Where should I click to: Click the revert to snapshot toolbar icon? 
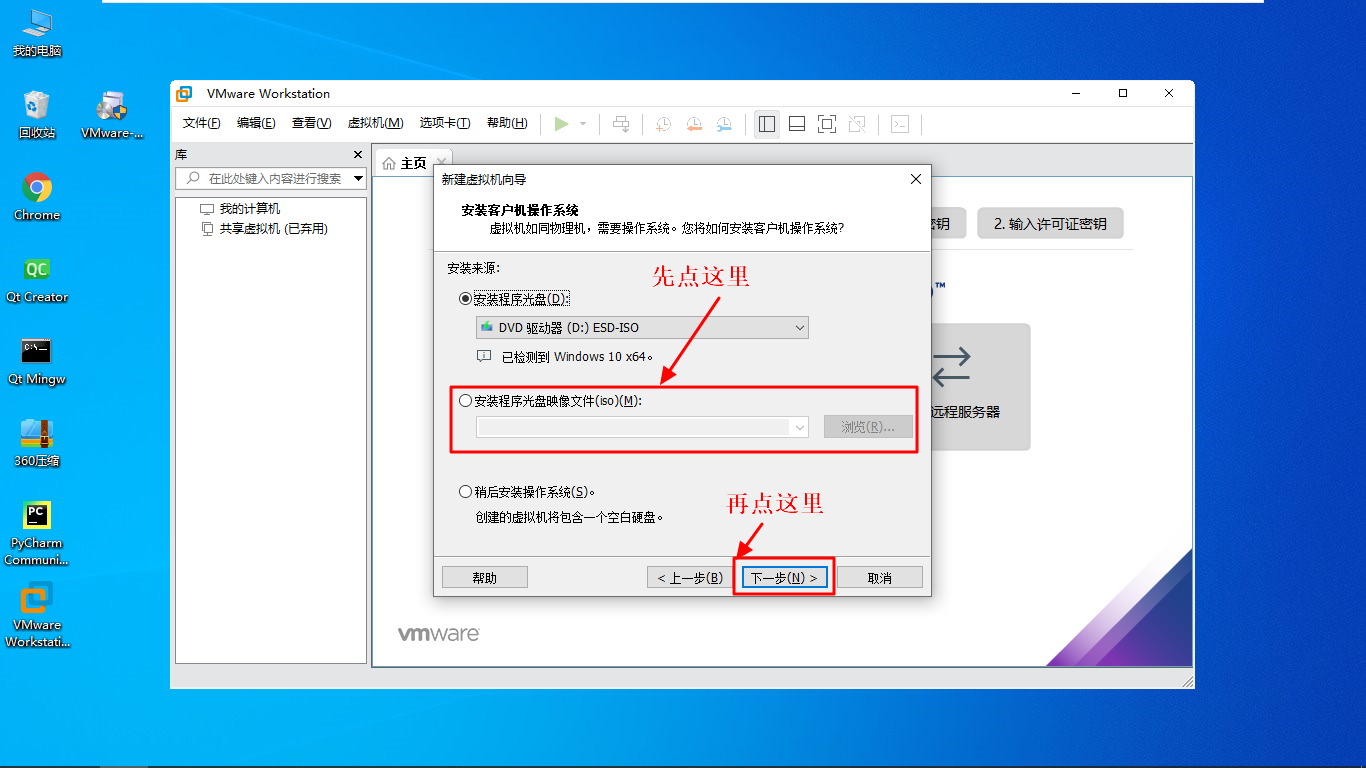[x=694, y=124]
